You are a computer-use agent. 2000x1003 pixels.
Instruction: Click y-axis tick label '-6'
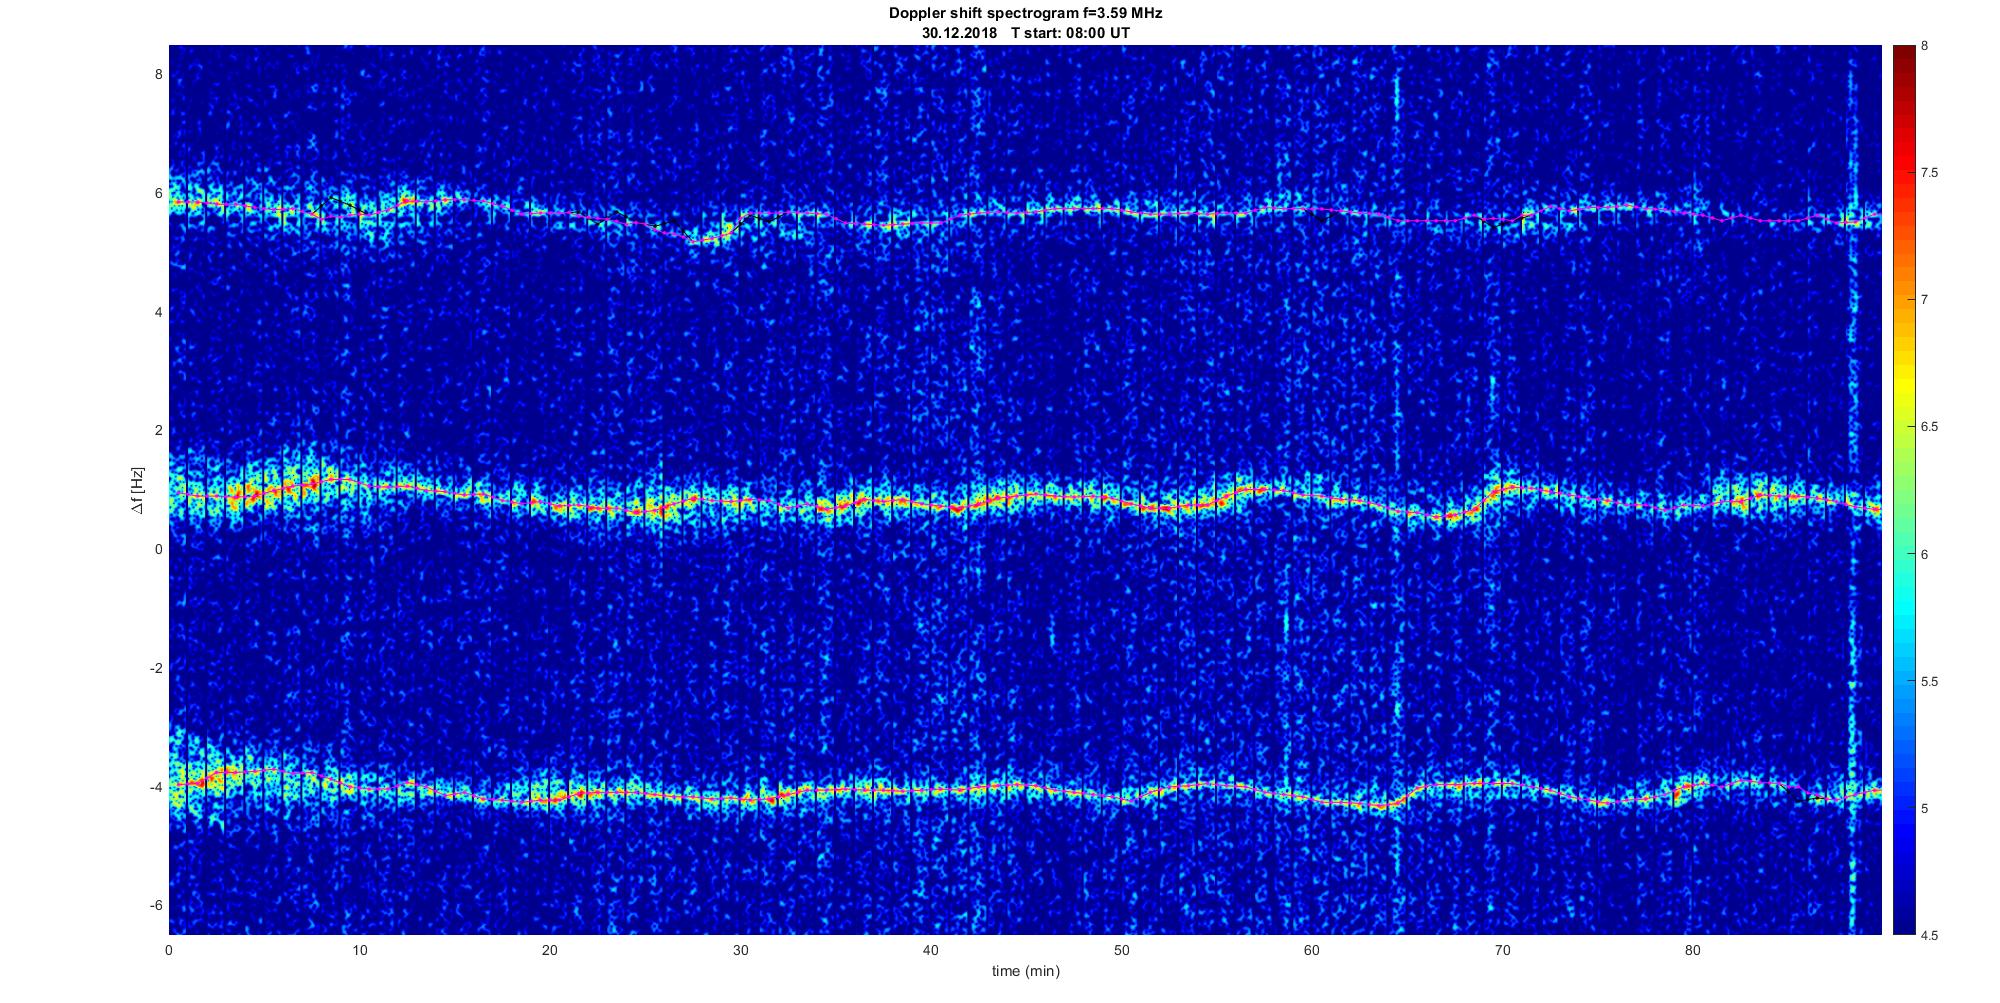coord(155,906)
